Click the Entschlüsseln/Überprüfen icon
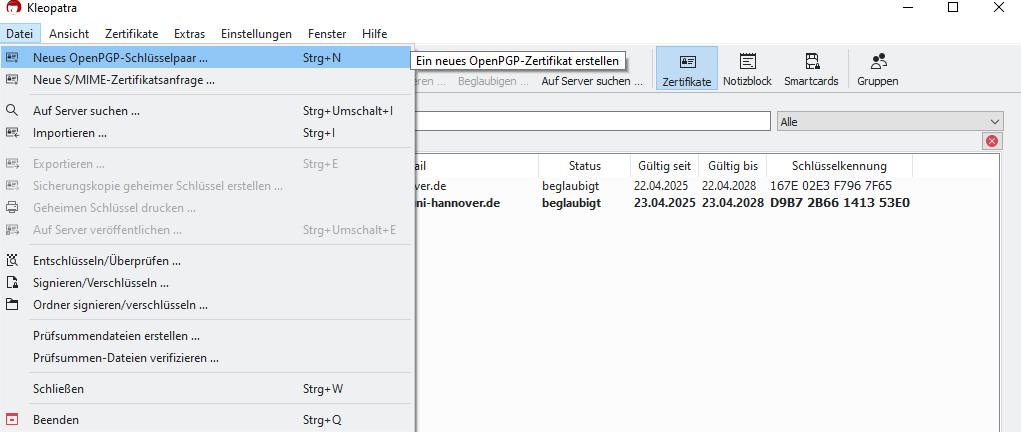The height and width of the screenshot is (432, 1021). coord(12,261)
